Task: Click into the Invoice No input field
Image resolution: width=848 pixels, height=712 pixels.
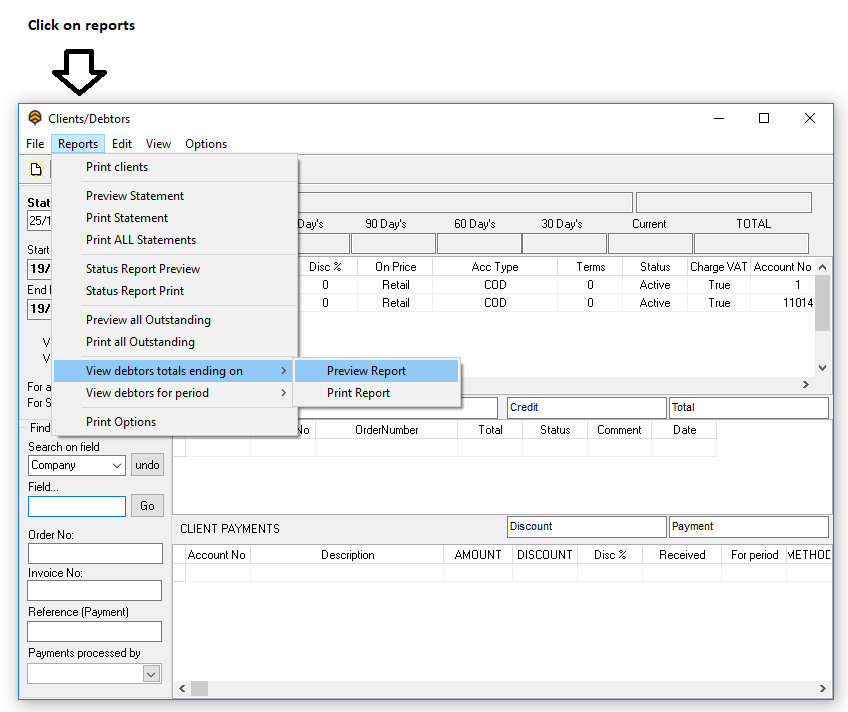Action: click(x=95, y=591)
